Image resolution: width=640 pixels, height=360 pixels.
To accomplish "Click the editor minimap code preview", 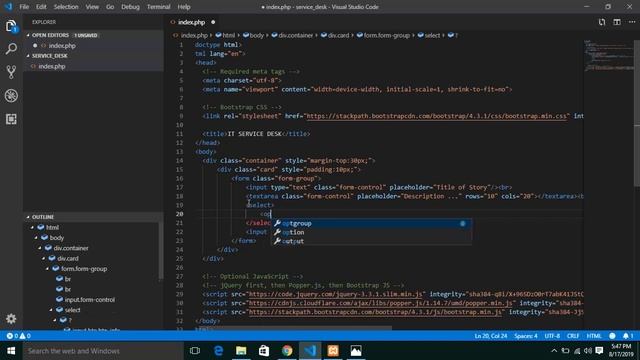I will pos(608,55).
